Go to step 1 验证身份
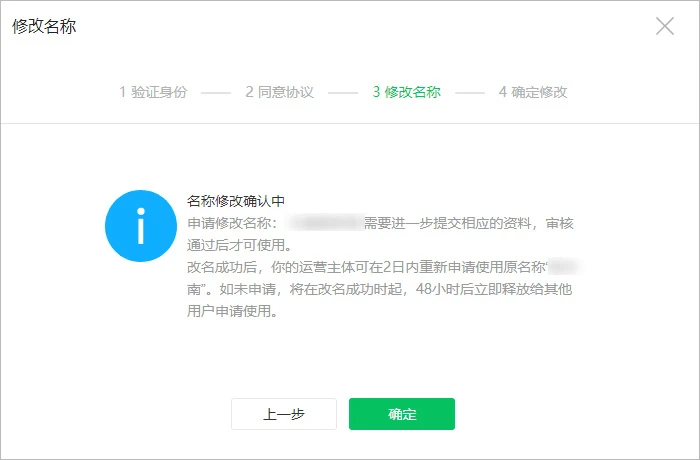 click(x=153, y=92)
